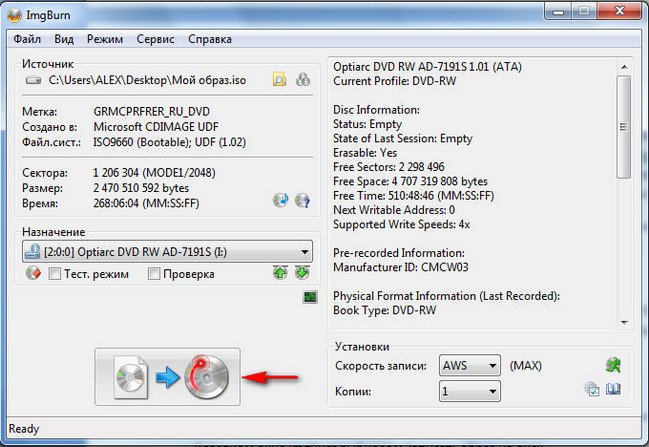
Task: Click the Book Type: DVD-RW line
Action: (x=385, y=310)
